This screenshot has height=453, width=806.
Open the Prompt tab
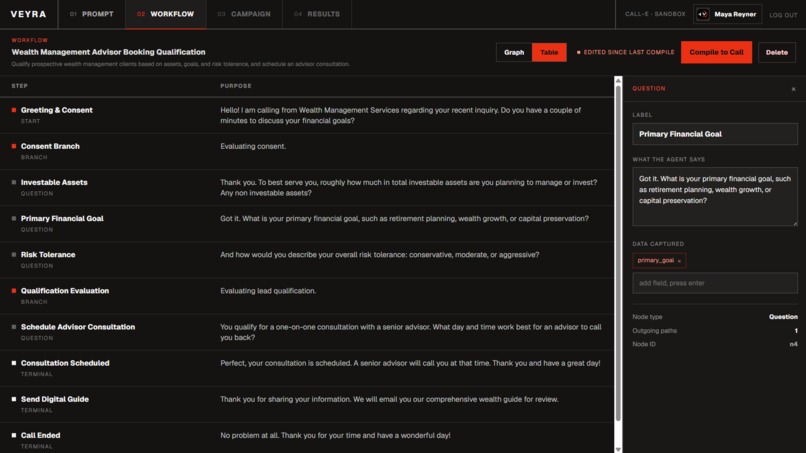coord(91,14)
